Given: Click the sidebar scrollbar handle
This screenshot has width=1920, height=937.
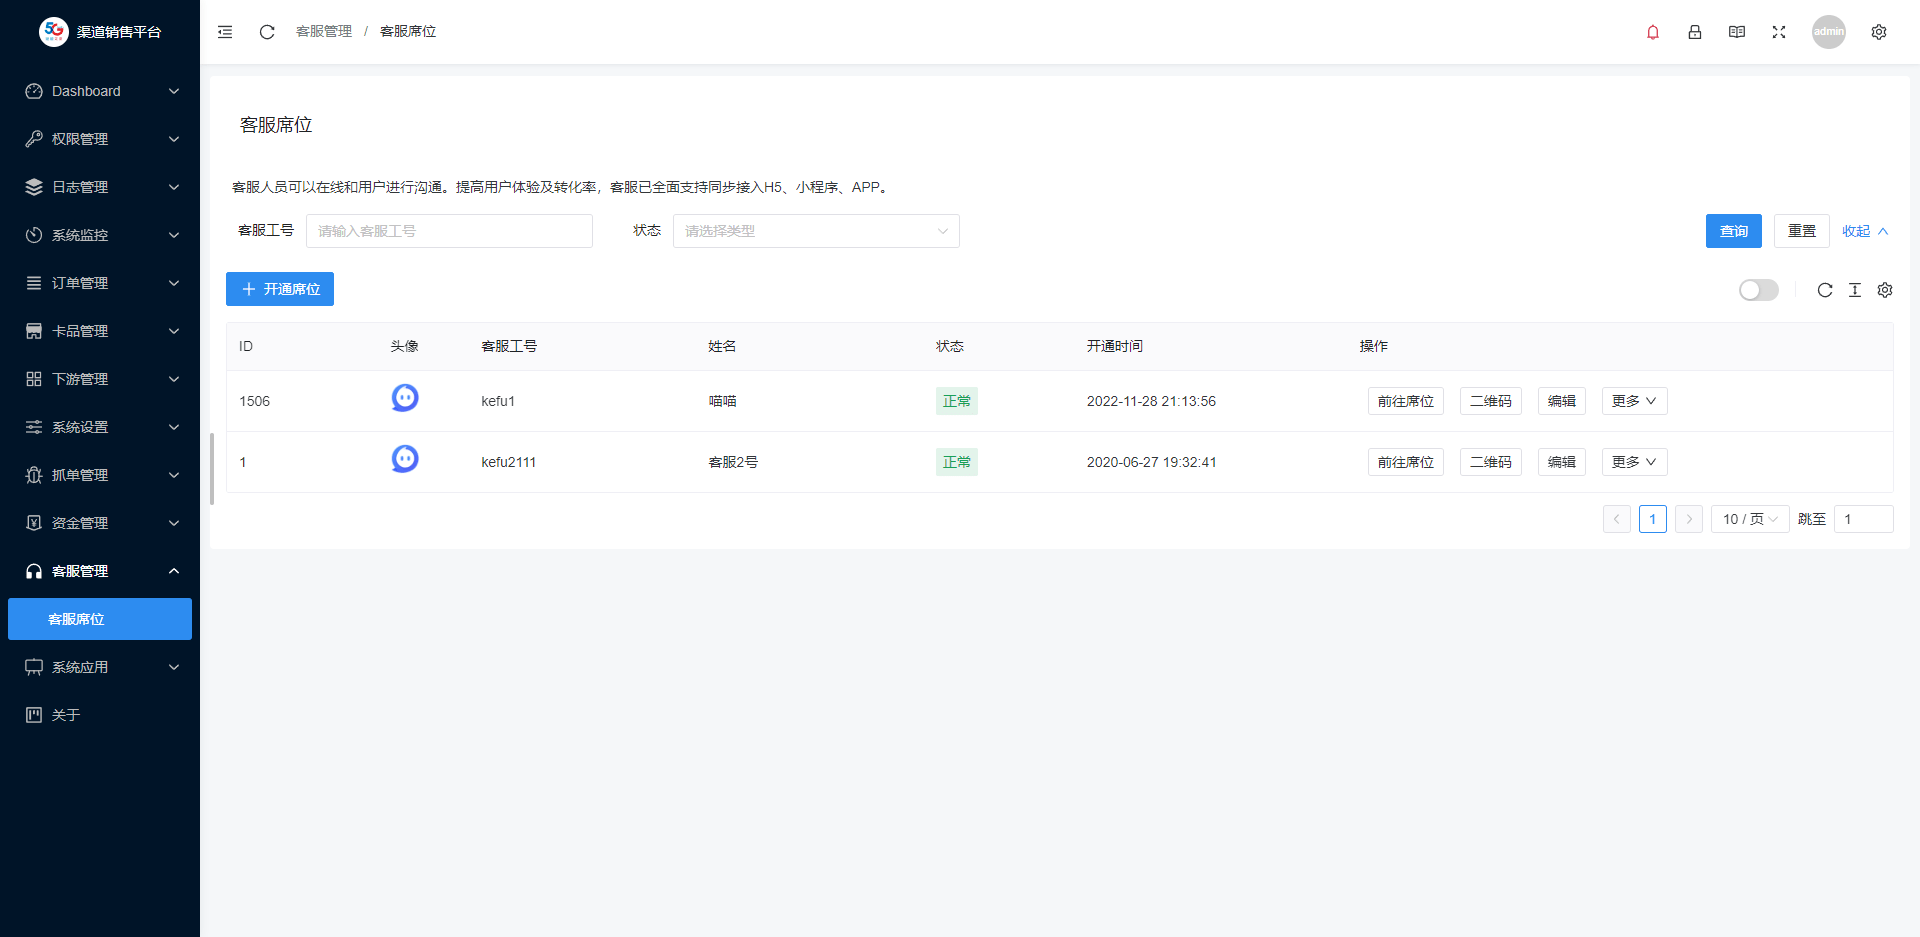Looking at the screenshot, I should point(212,469).
